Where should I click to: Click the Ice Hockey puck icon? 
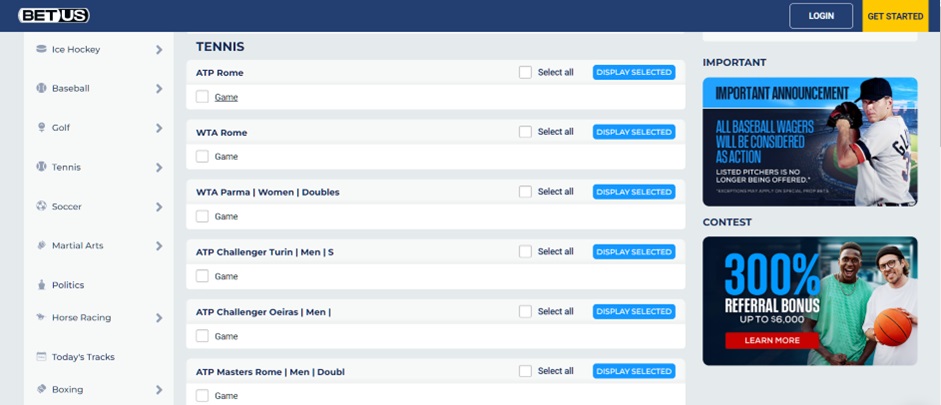click(41, 49)
